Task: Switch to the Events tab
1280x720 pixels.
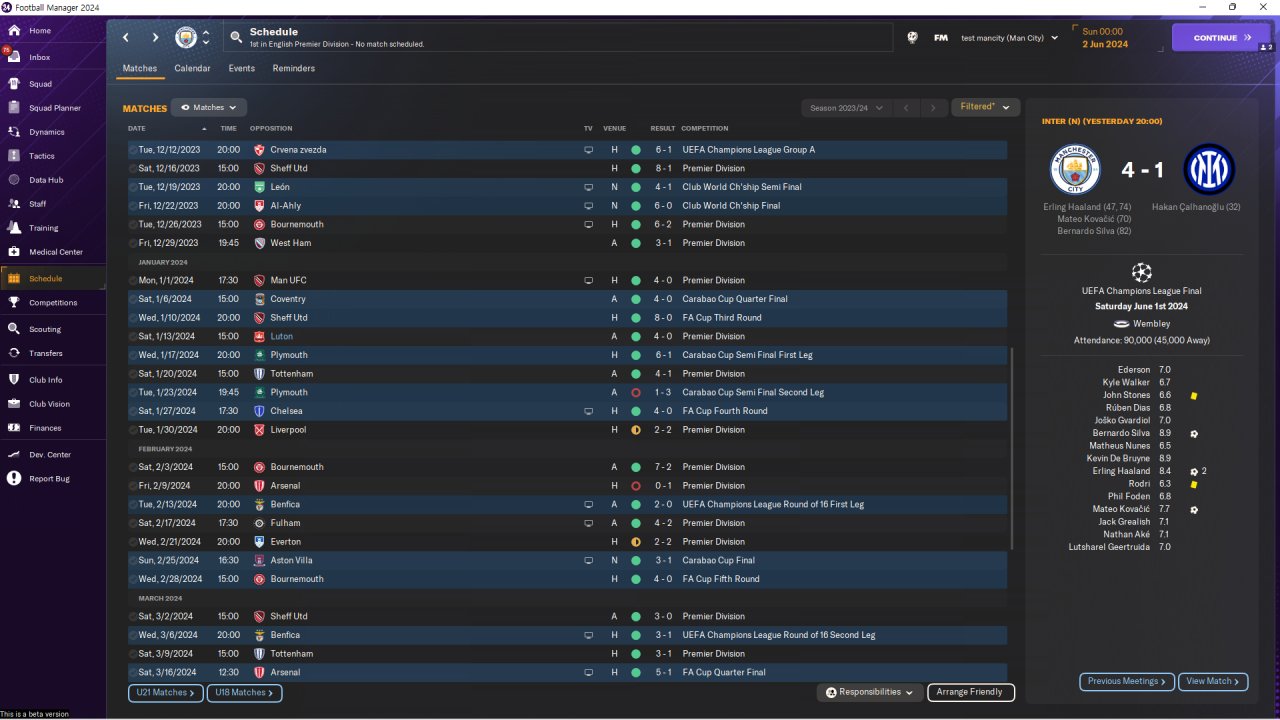Action: [x=242, y=69]
